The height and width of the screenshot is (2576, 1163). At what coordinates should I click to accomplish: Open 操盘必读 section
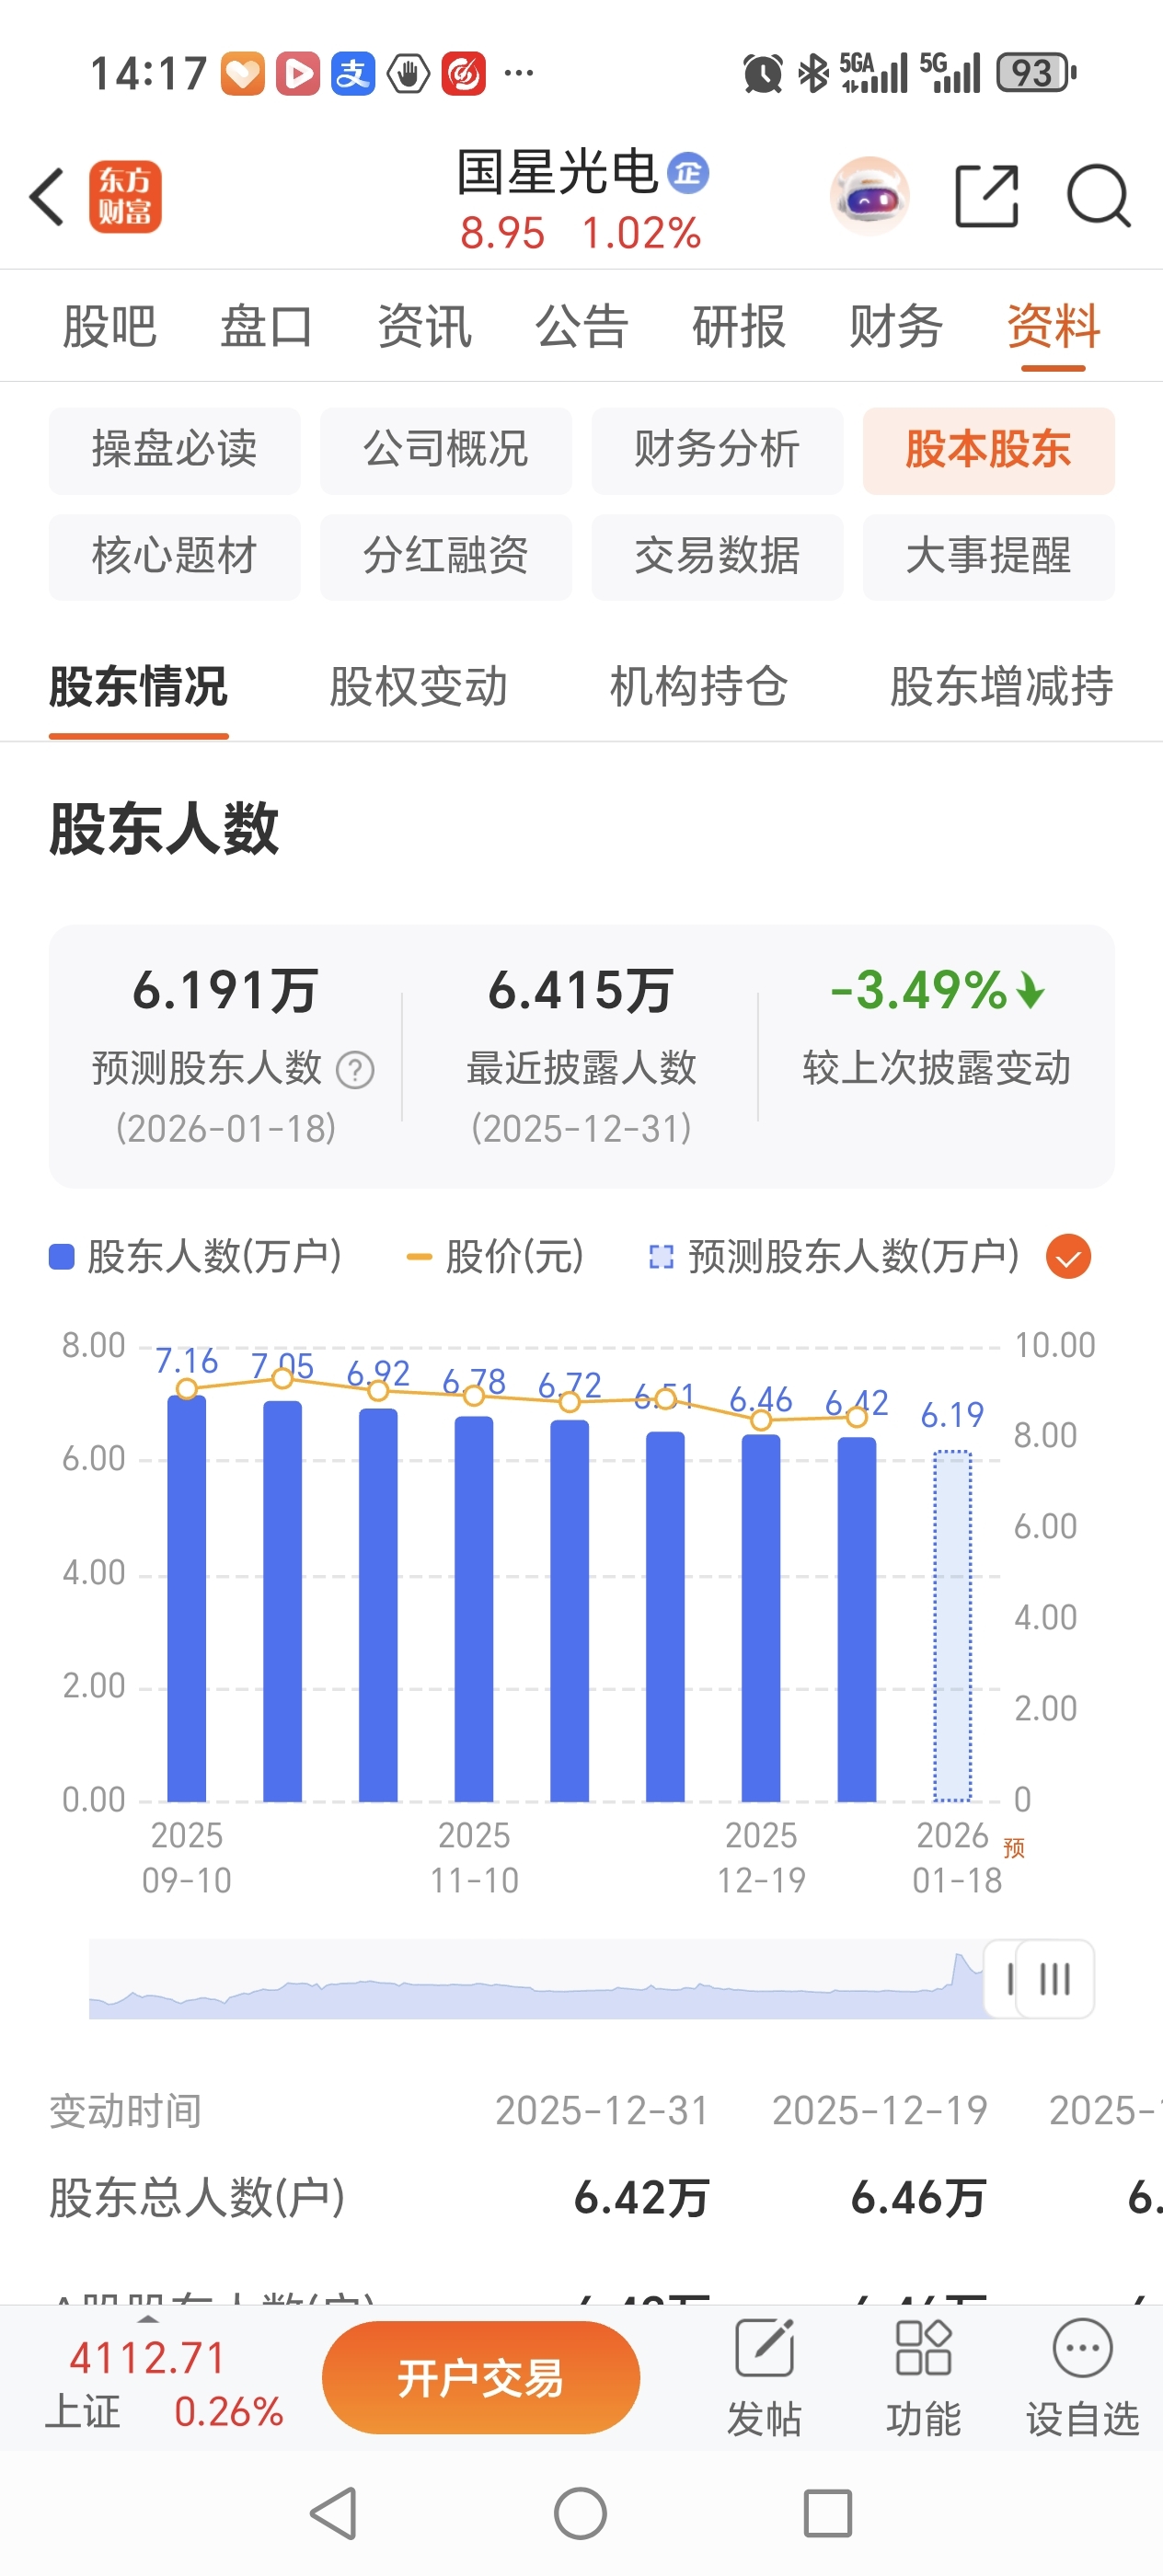(x=175, y=450)
